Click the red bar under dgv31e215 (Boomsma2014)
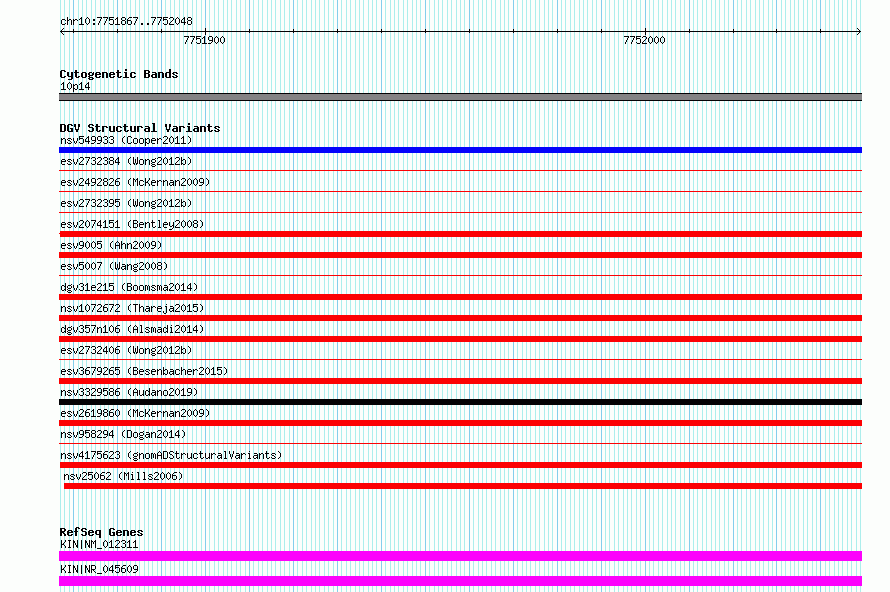The height and width of the screenshot is (592, 890). (x=460, y=297)
